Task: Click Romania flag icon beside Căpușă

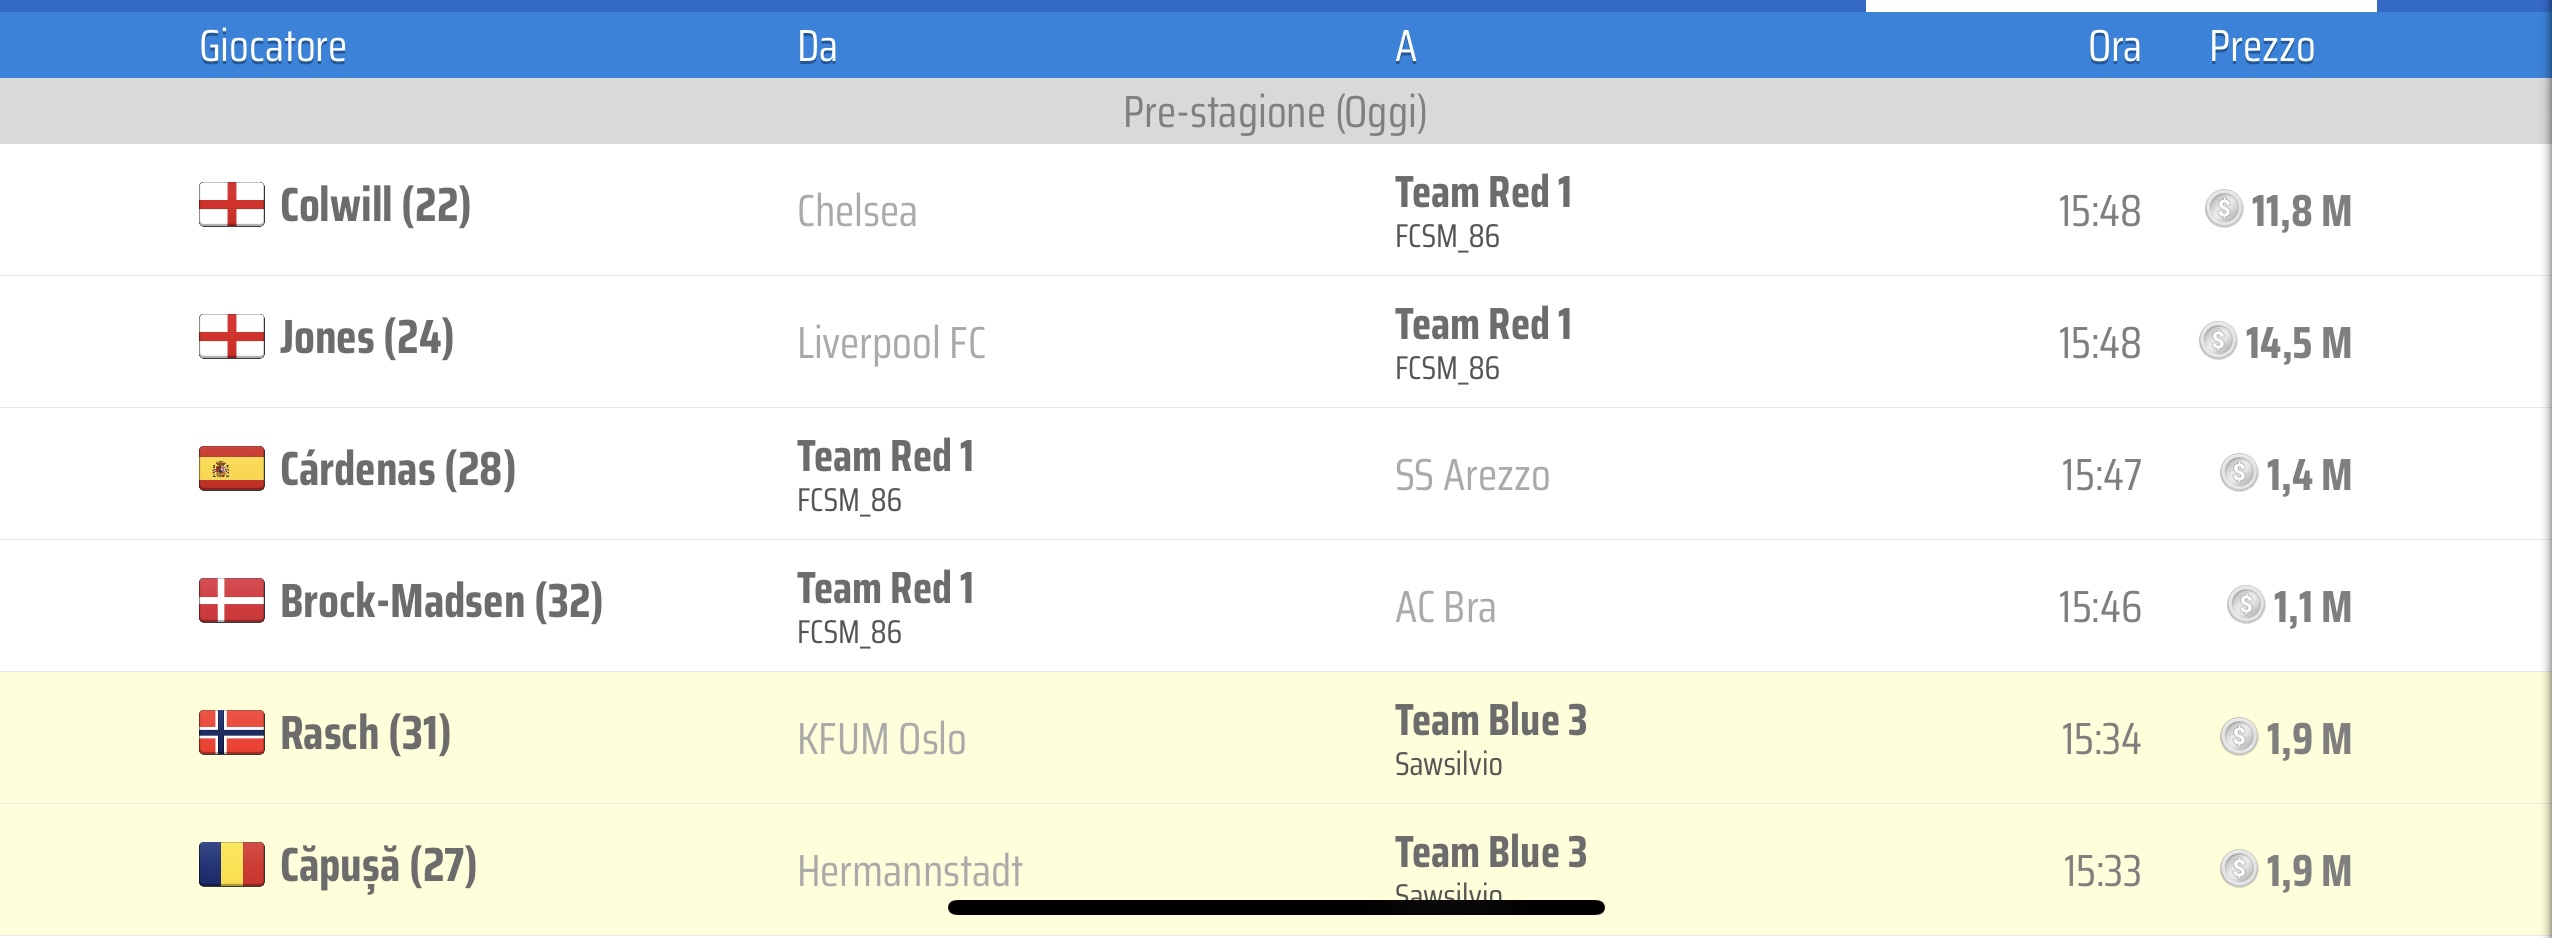Action: [231, 865]
